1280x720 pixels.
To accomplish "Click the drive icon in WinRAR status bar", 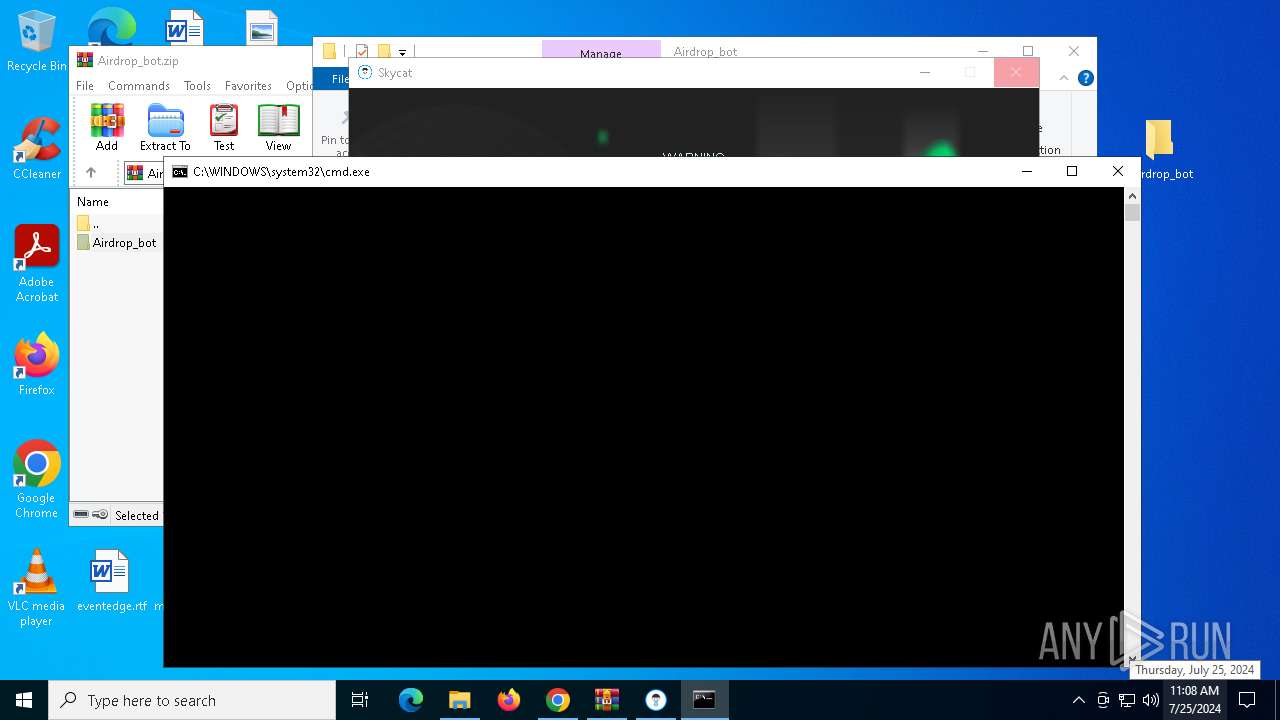I will (x=81, y=515).
